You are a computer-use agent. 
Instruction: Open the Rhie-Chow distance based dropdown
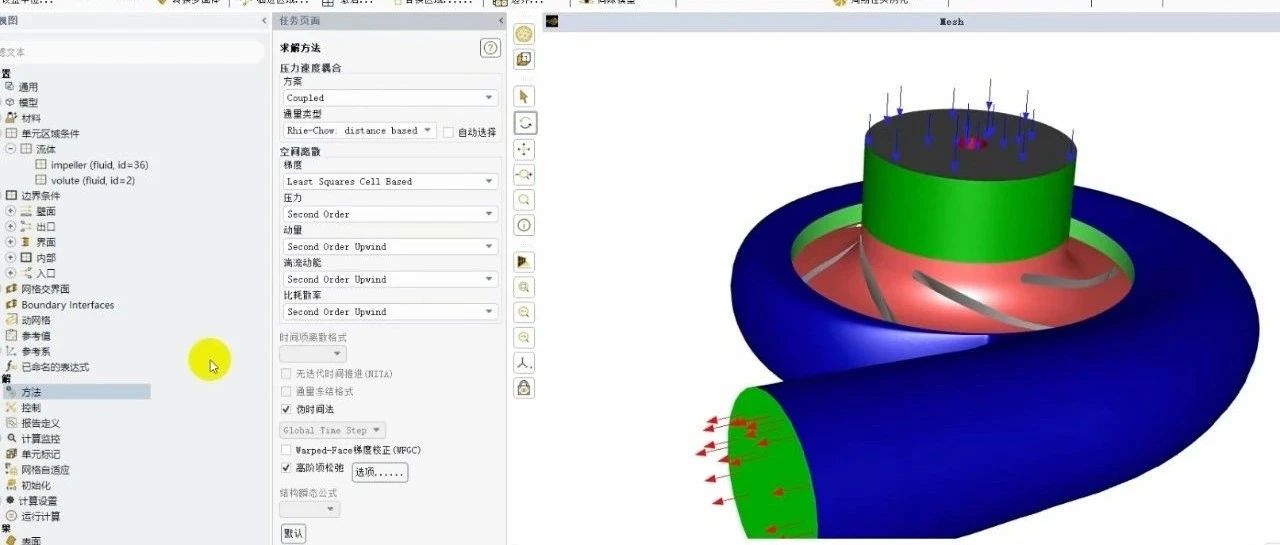[359, 130]
